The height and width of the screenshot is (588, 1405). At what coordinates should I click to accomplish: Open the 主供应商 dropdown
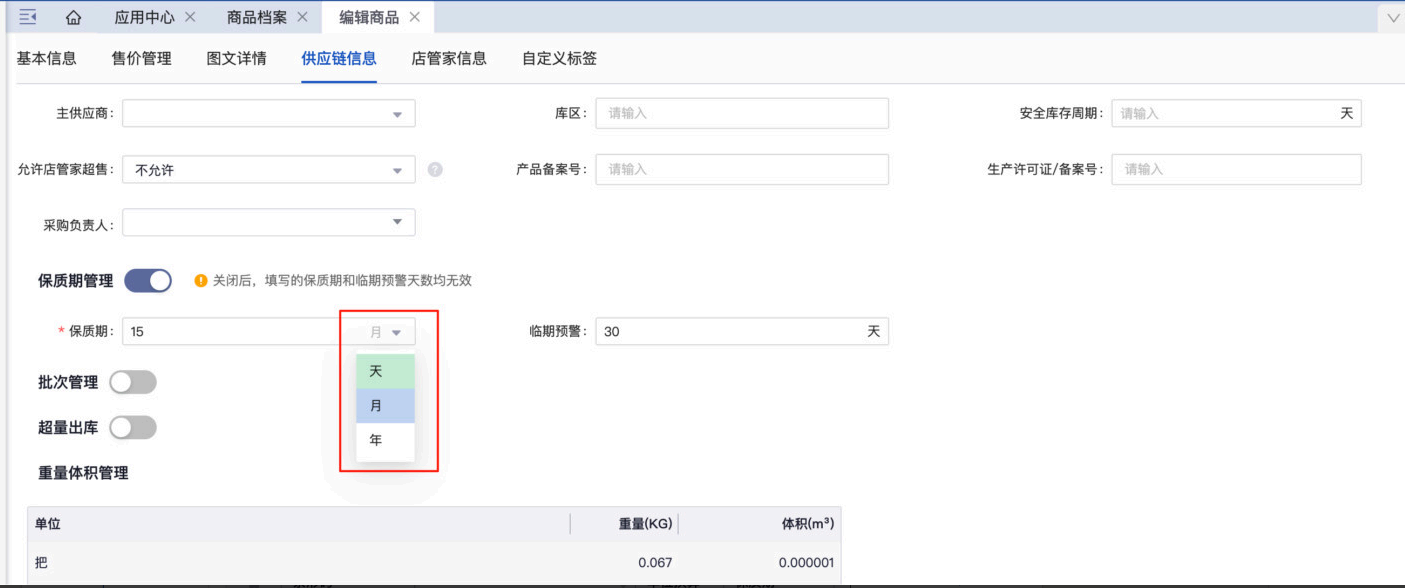click(268, 114)
